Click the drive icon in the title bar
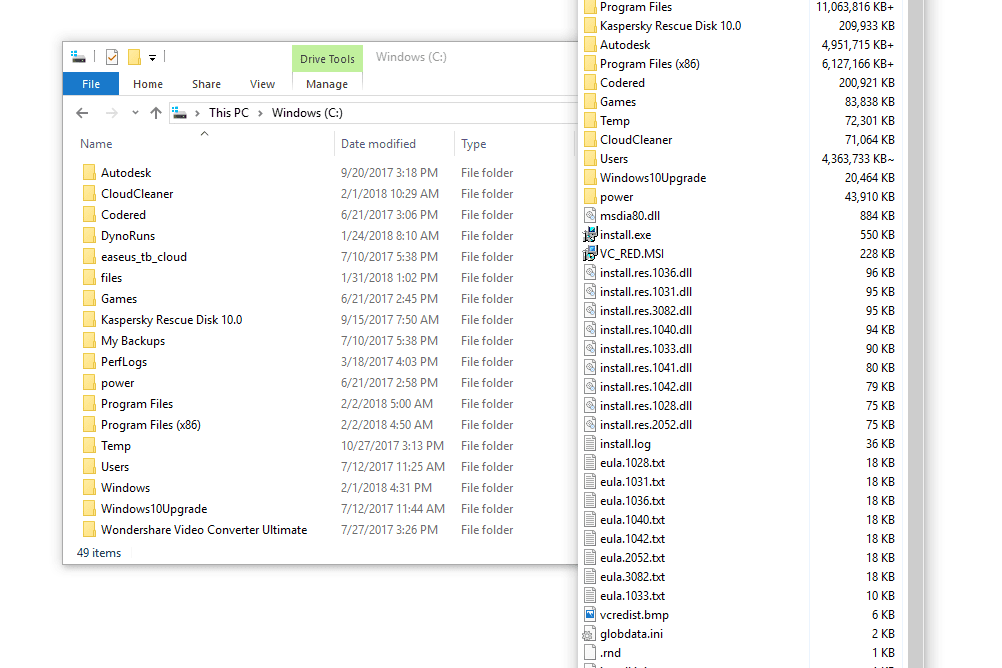The width and height of the screenshot is (1002, 668). click(79, 57)
